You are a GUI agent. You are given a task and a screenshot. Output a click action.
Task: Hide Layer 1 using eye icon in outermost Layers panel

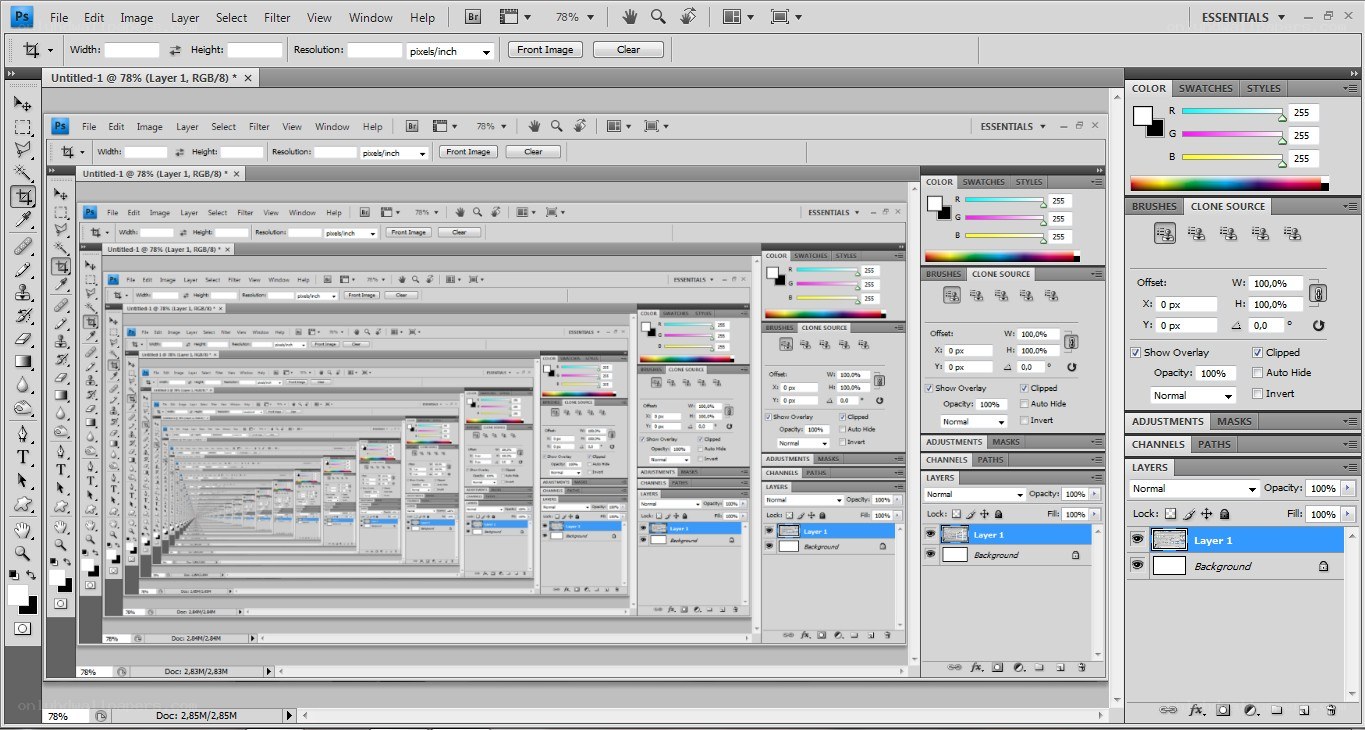(1137, 540)
